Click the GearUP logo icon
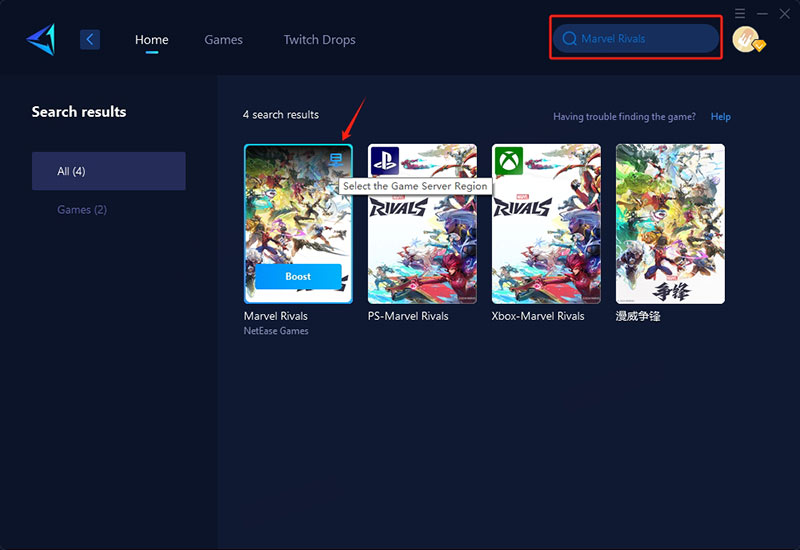Viewport: 800px width, 550px height. coord(41,39)
